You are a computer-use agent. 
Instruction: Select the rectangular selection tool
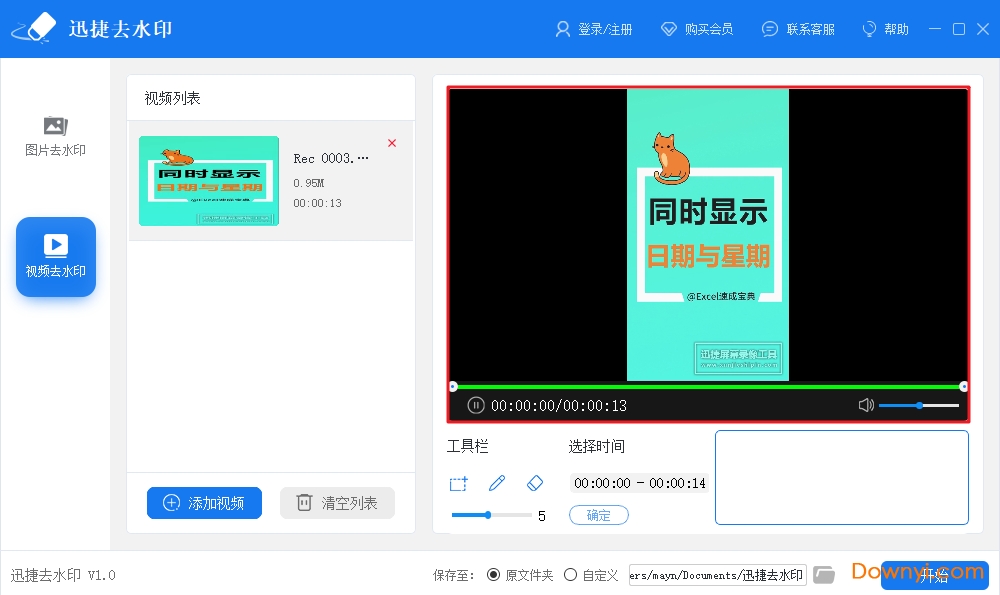[458, 483]
